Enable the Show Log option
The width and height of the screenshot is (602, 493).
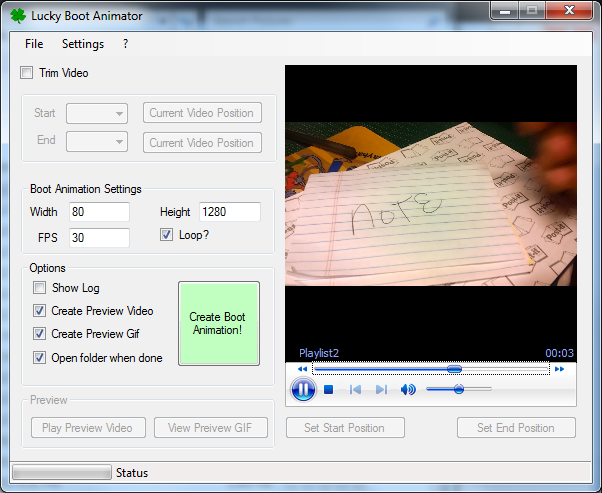[x=39, y=288]
